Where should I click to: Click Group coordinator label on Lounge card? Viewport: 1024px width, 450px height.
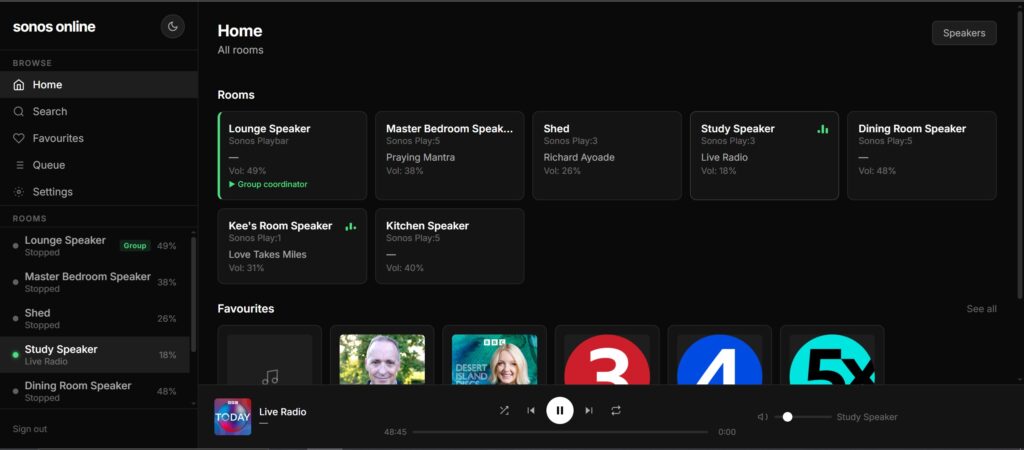(268, 184)
